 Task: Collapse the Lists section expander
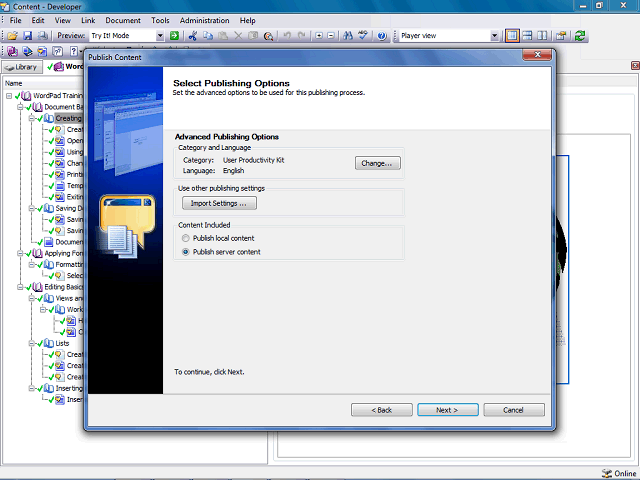pyautogui.click(x=31, y=343)
